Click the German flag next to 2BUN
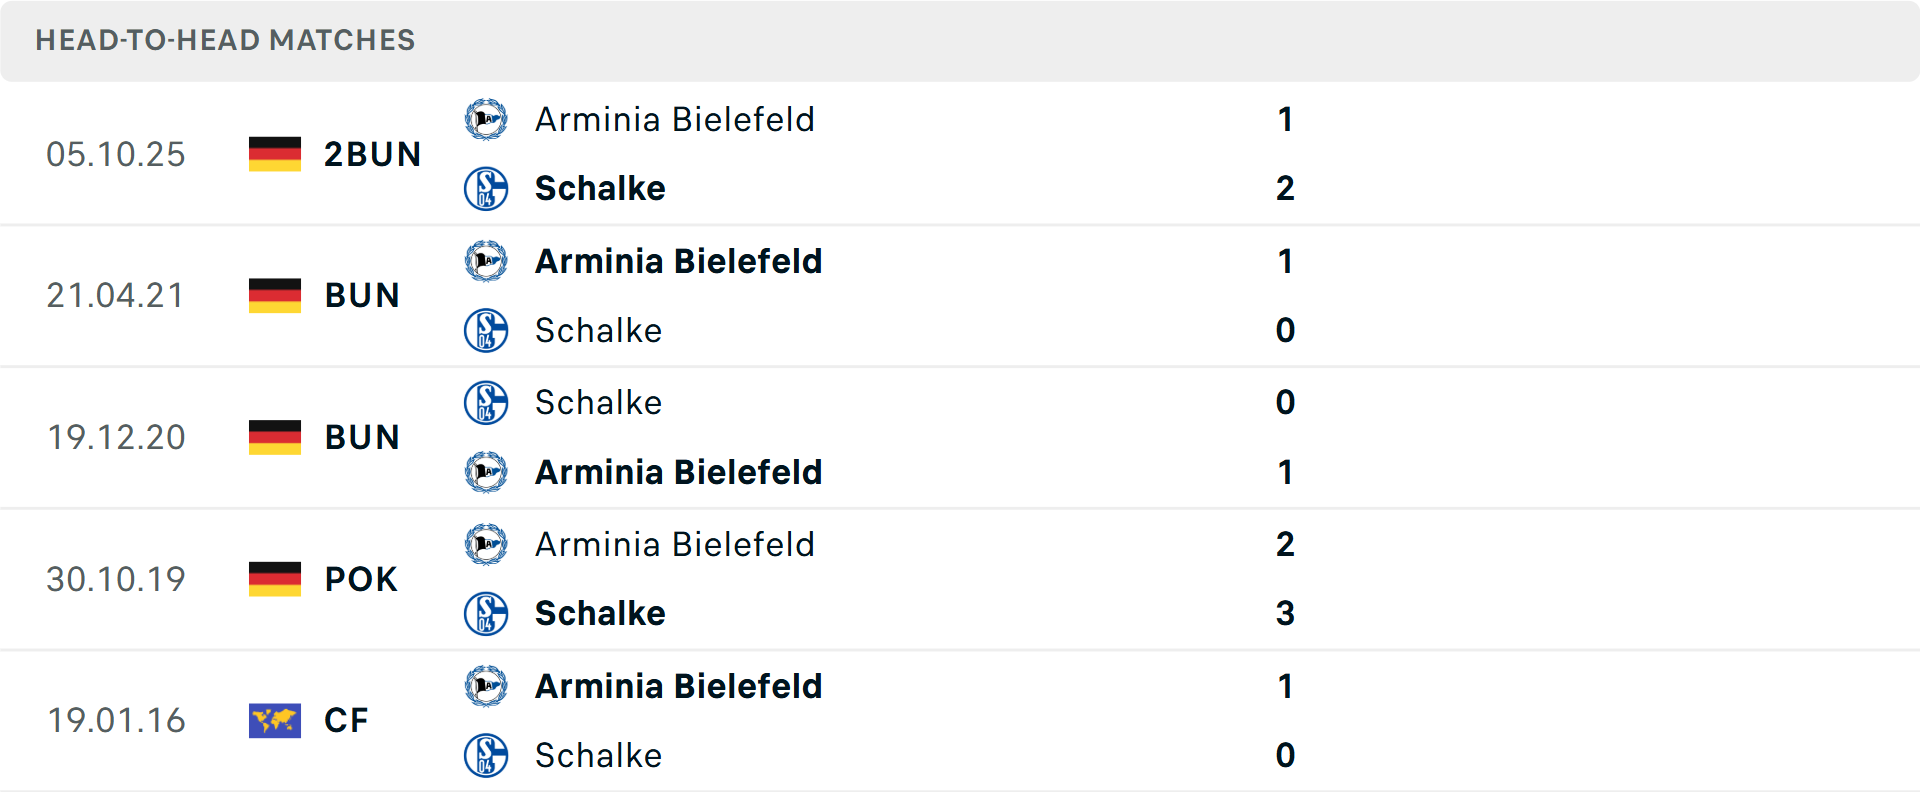This screenshot has height=792, width=1920. point(274,154)
